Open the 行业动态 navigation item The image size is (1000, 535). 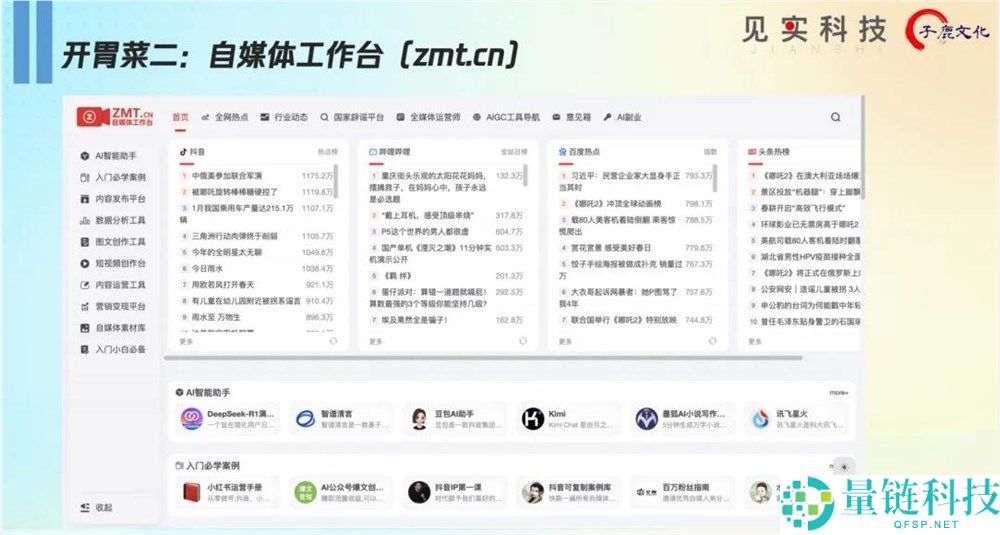[x=284, y=117]
